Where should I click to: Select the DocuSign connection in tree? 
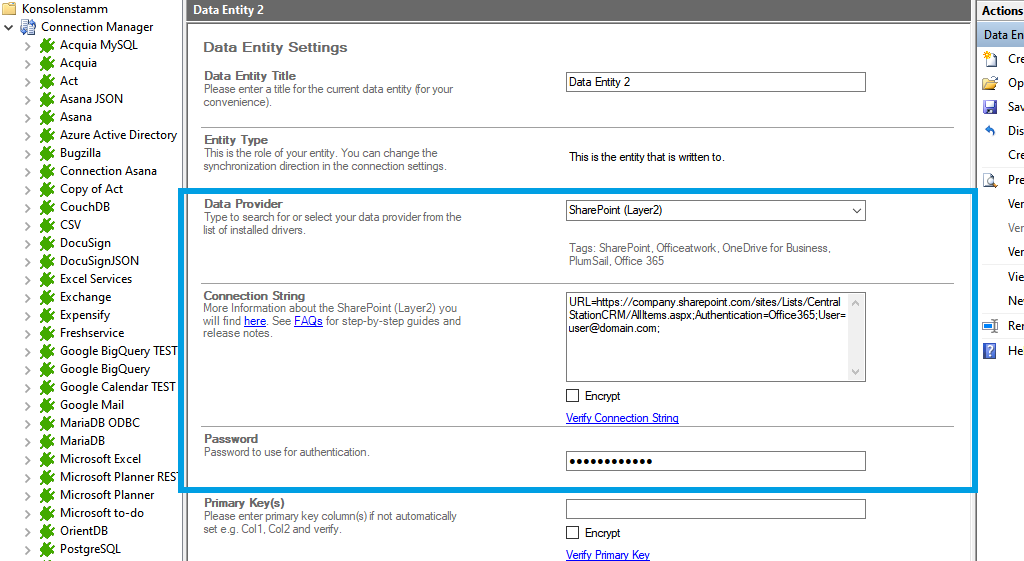point(85,243)
